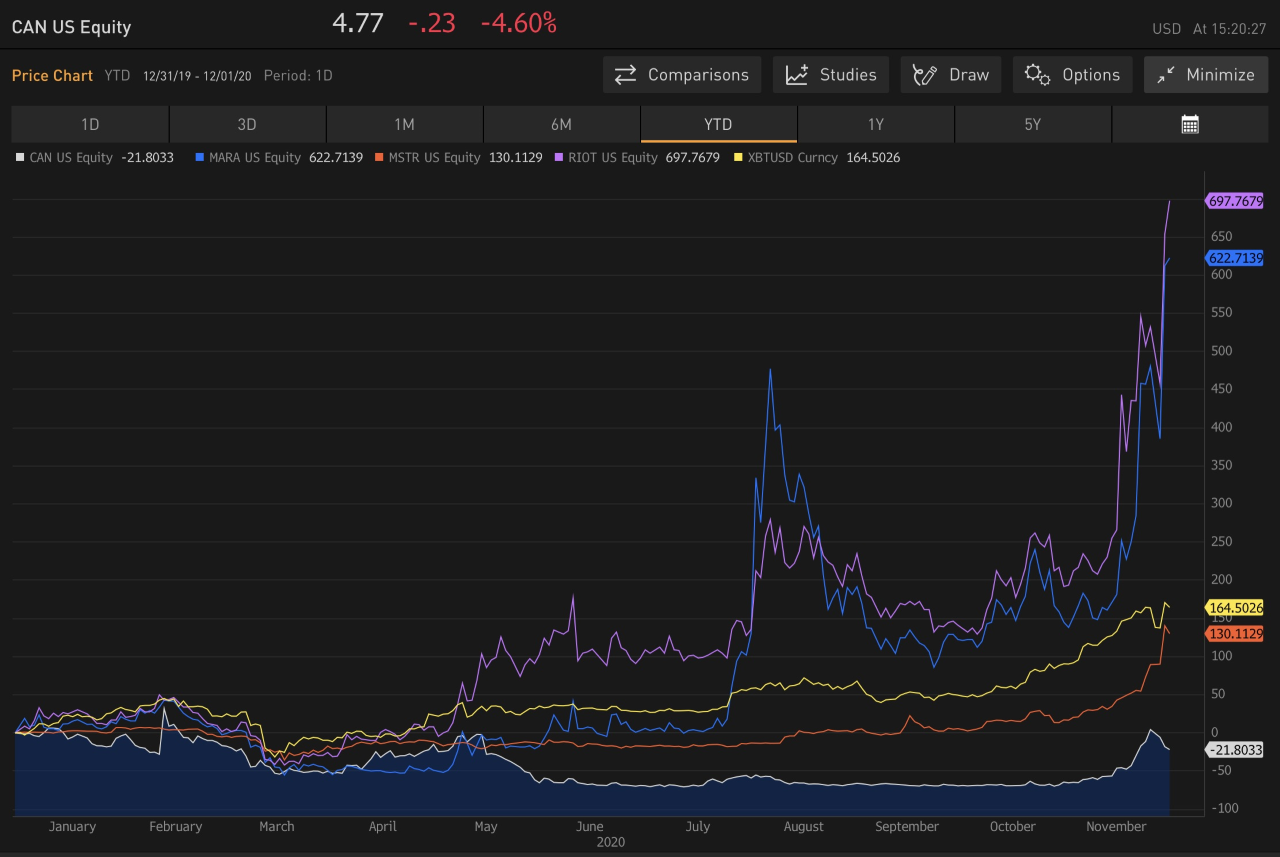Viewport: 1280px width, 857px height.
Task: Click the Comparisons arrows icon
Action: (x=626, y=75)
